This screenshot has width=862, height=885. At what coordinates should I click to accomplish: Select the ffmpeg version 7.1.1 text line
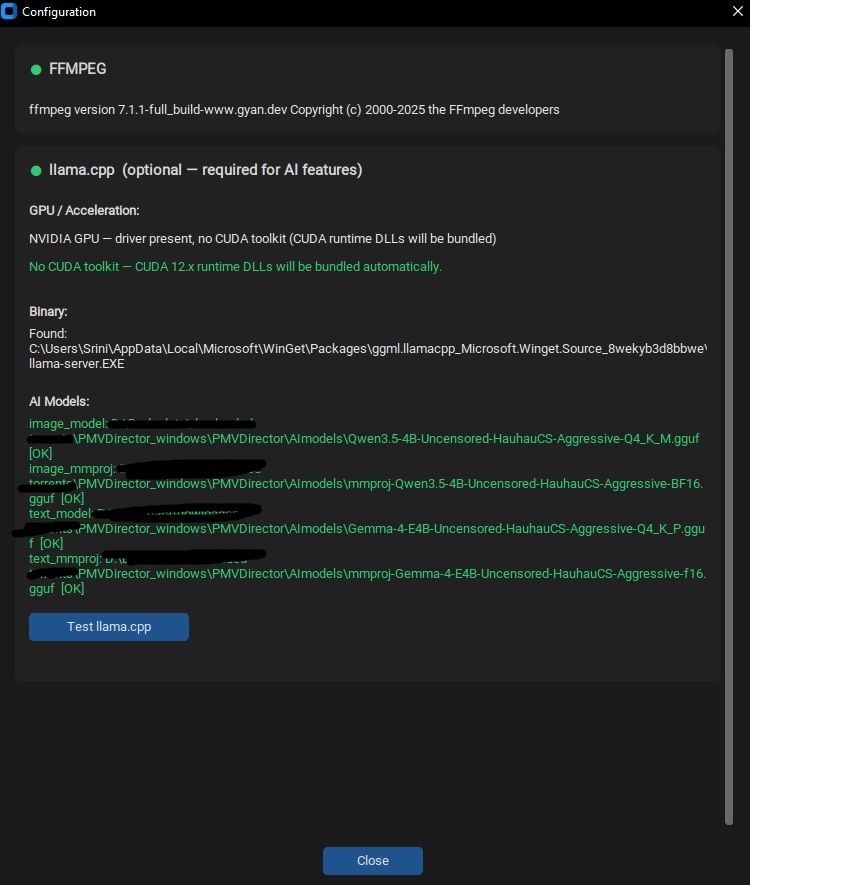(294, 109)
